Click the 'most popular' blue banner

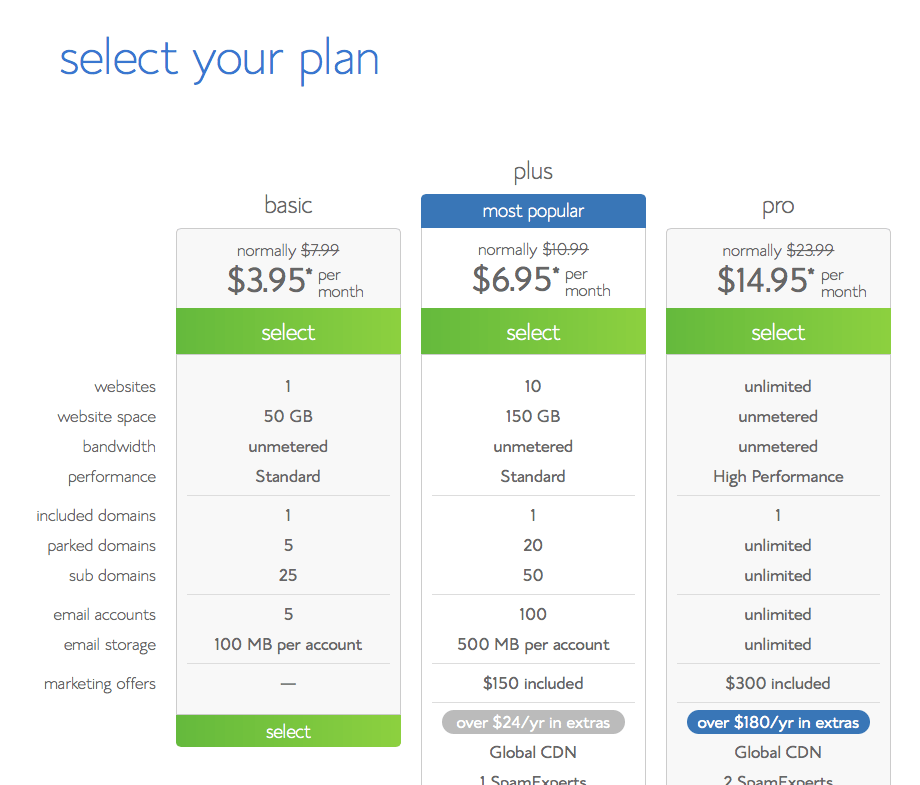click(533, 211)
